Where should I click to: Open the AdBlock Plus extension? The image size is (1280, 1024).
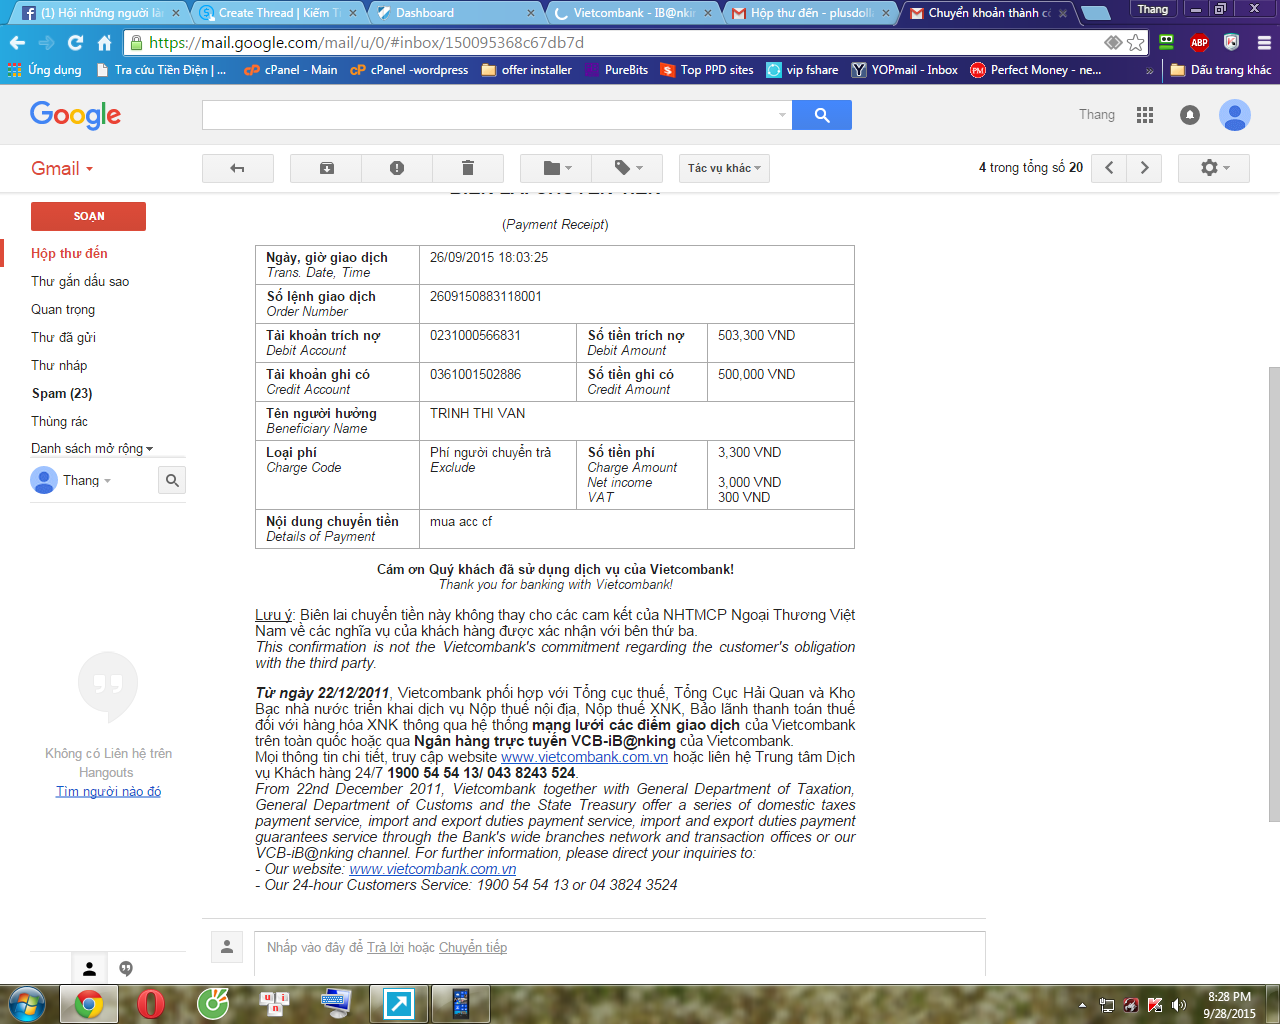(1199, 43)
